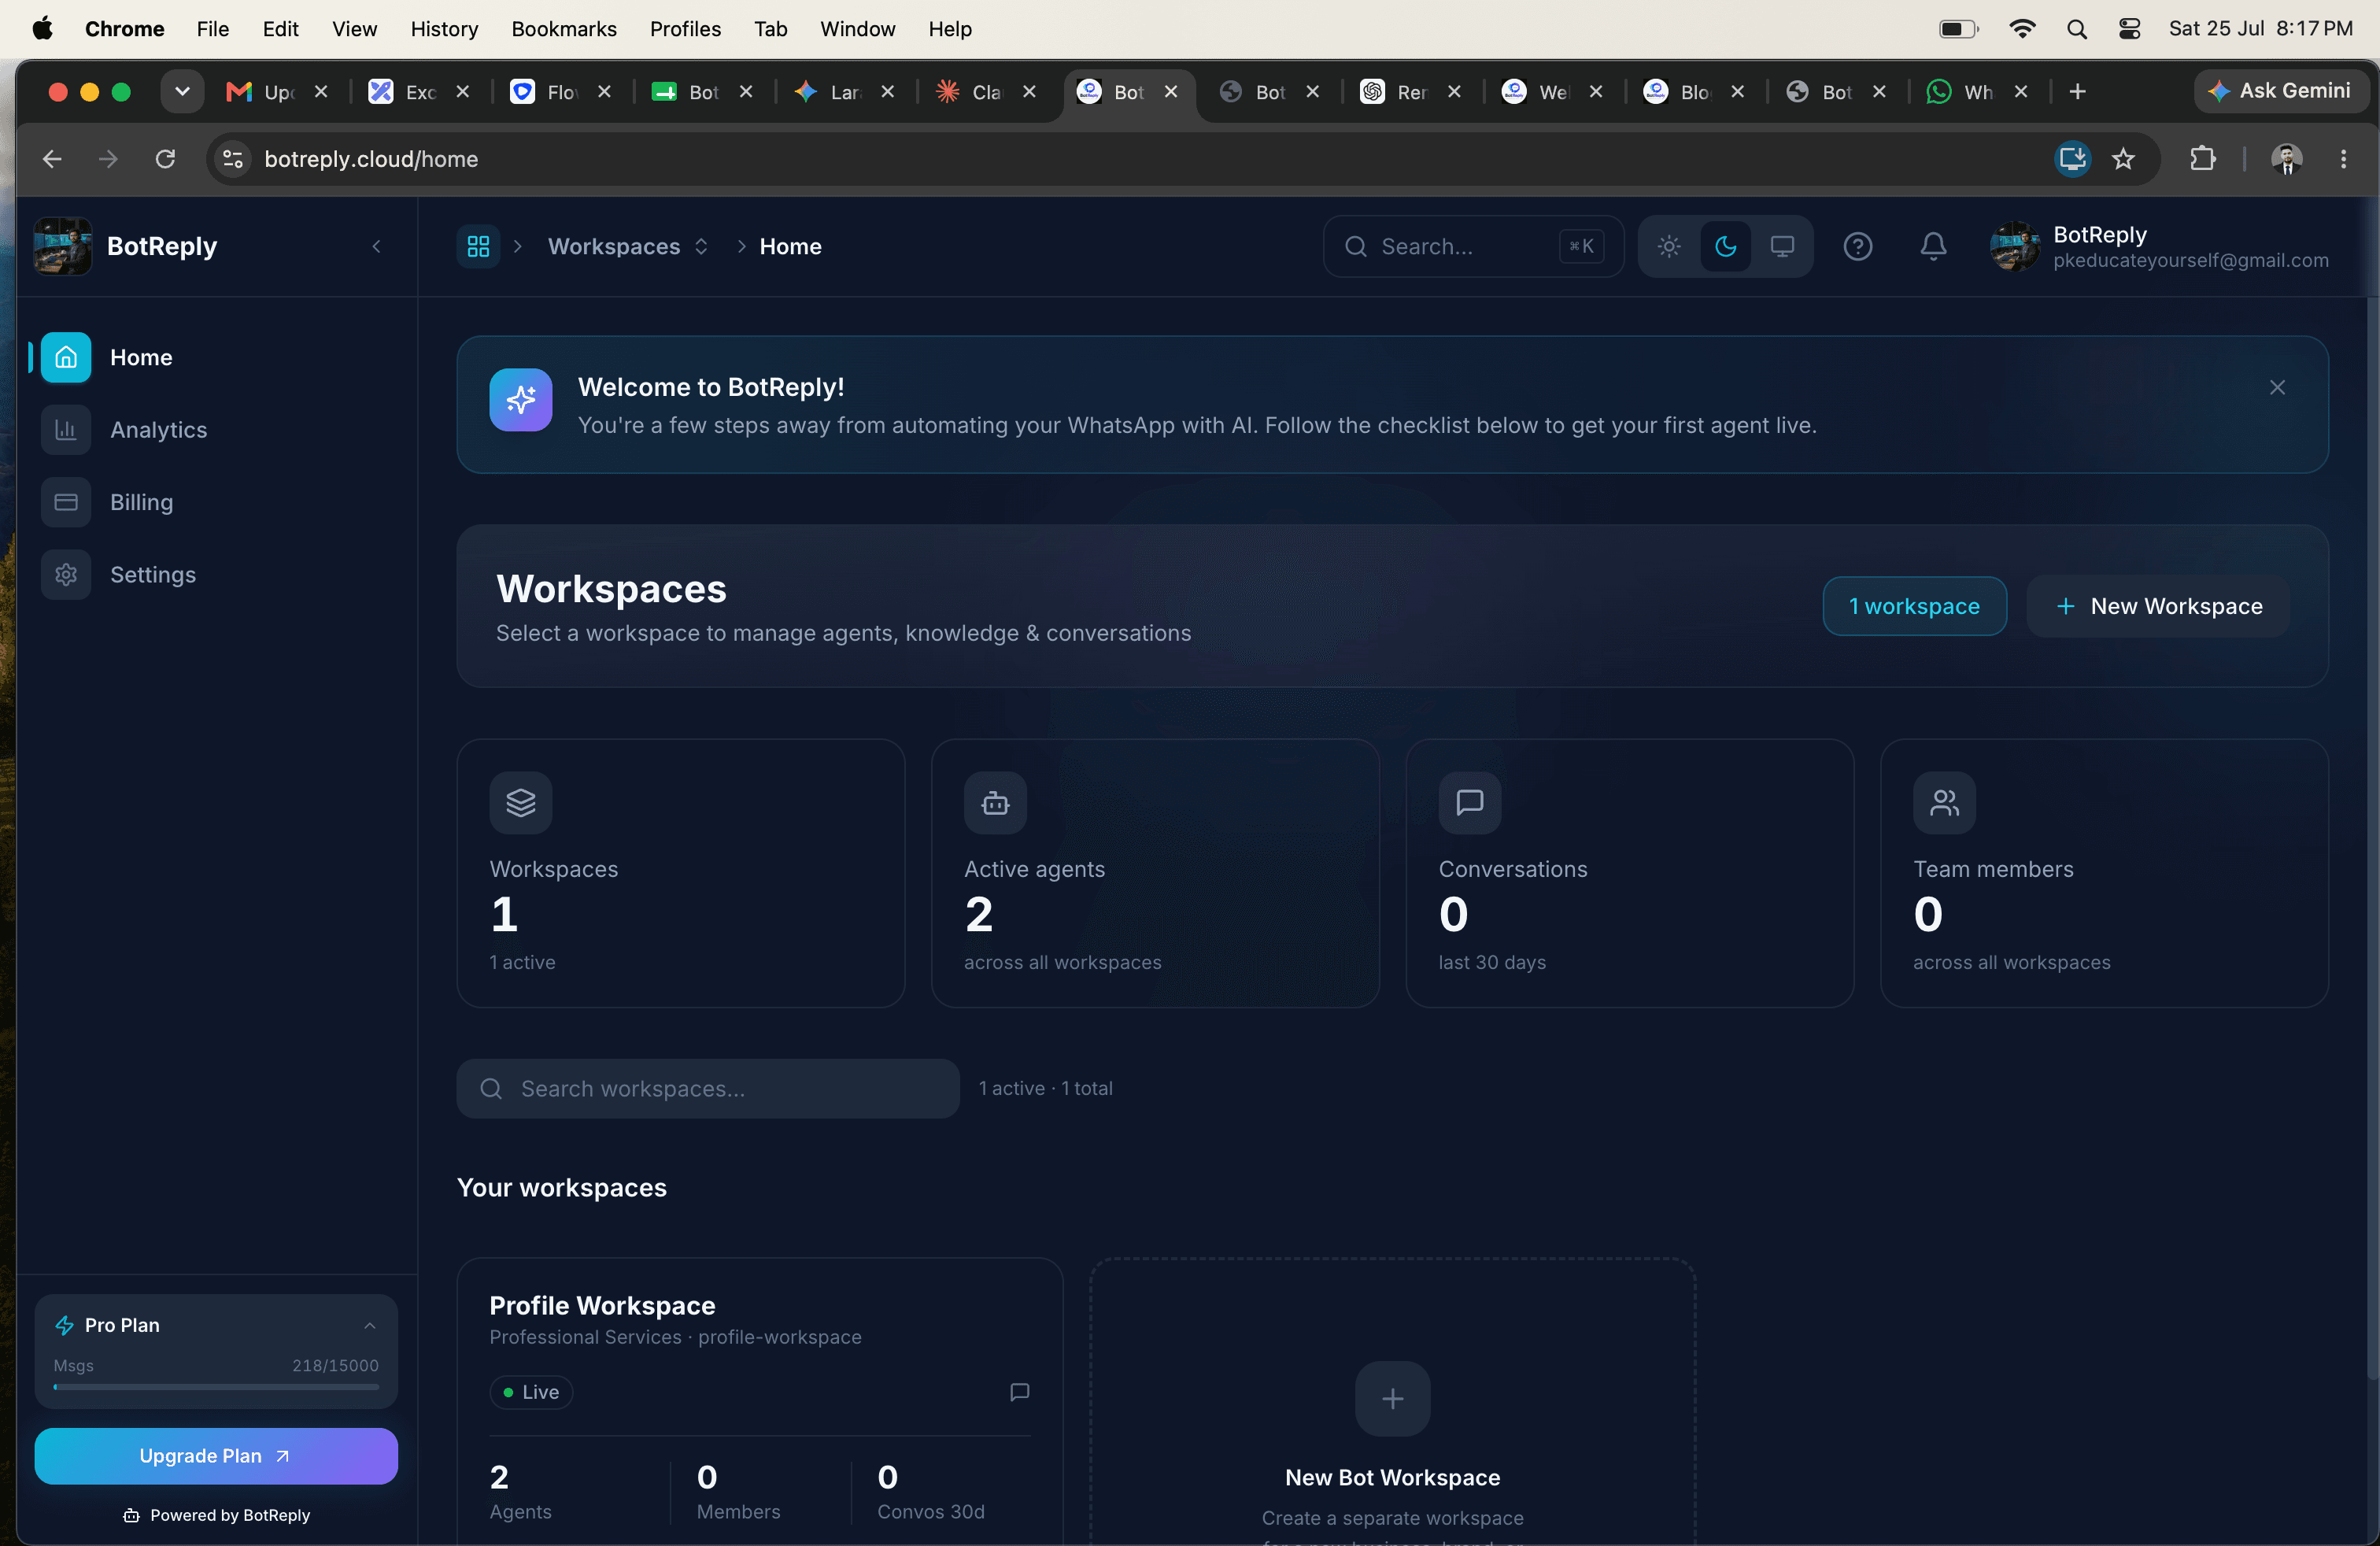Create a New Workspace
The width and height of the screenshot is (2380, 1546).
pos(2158,606)
